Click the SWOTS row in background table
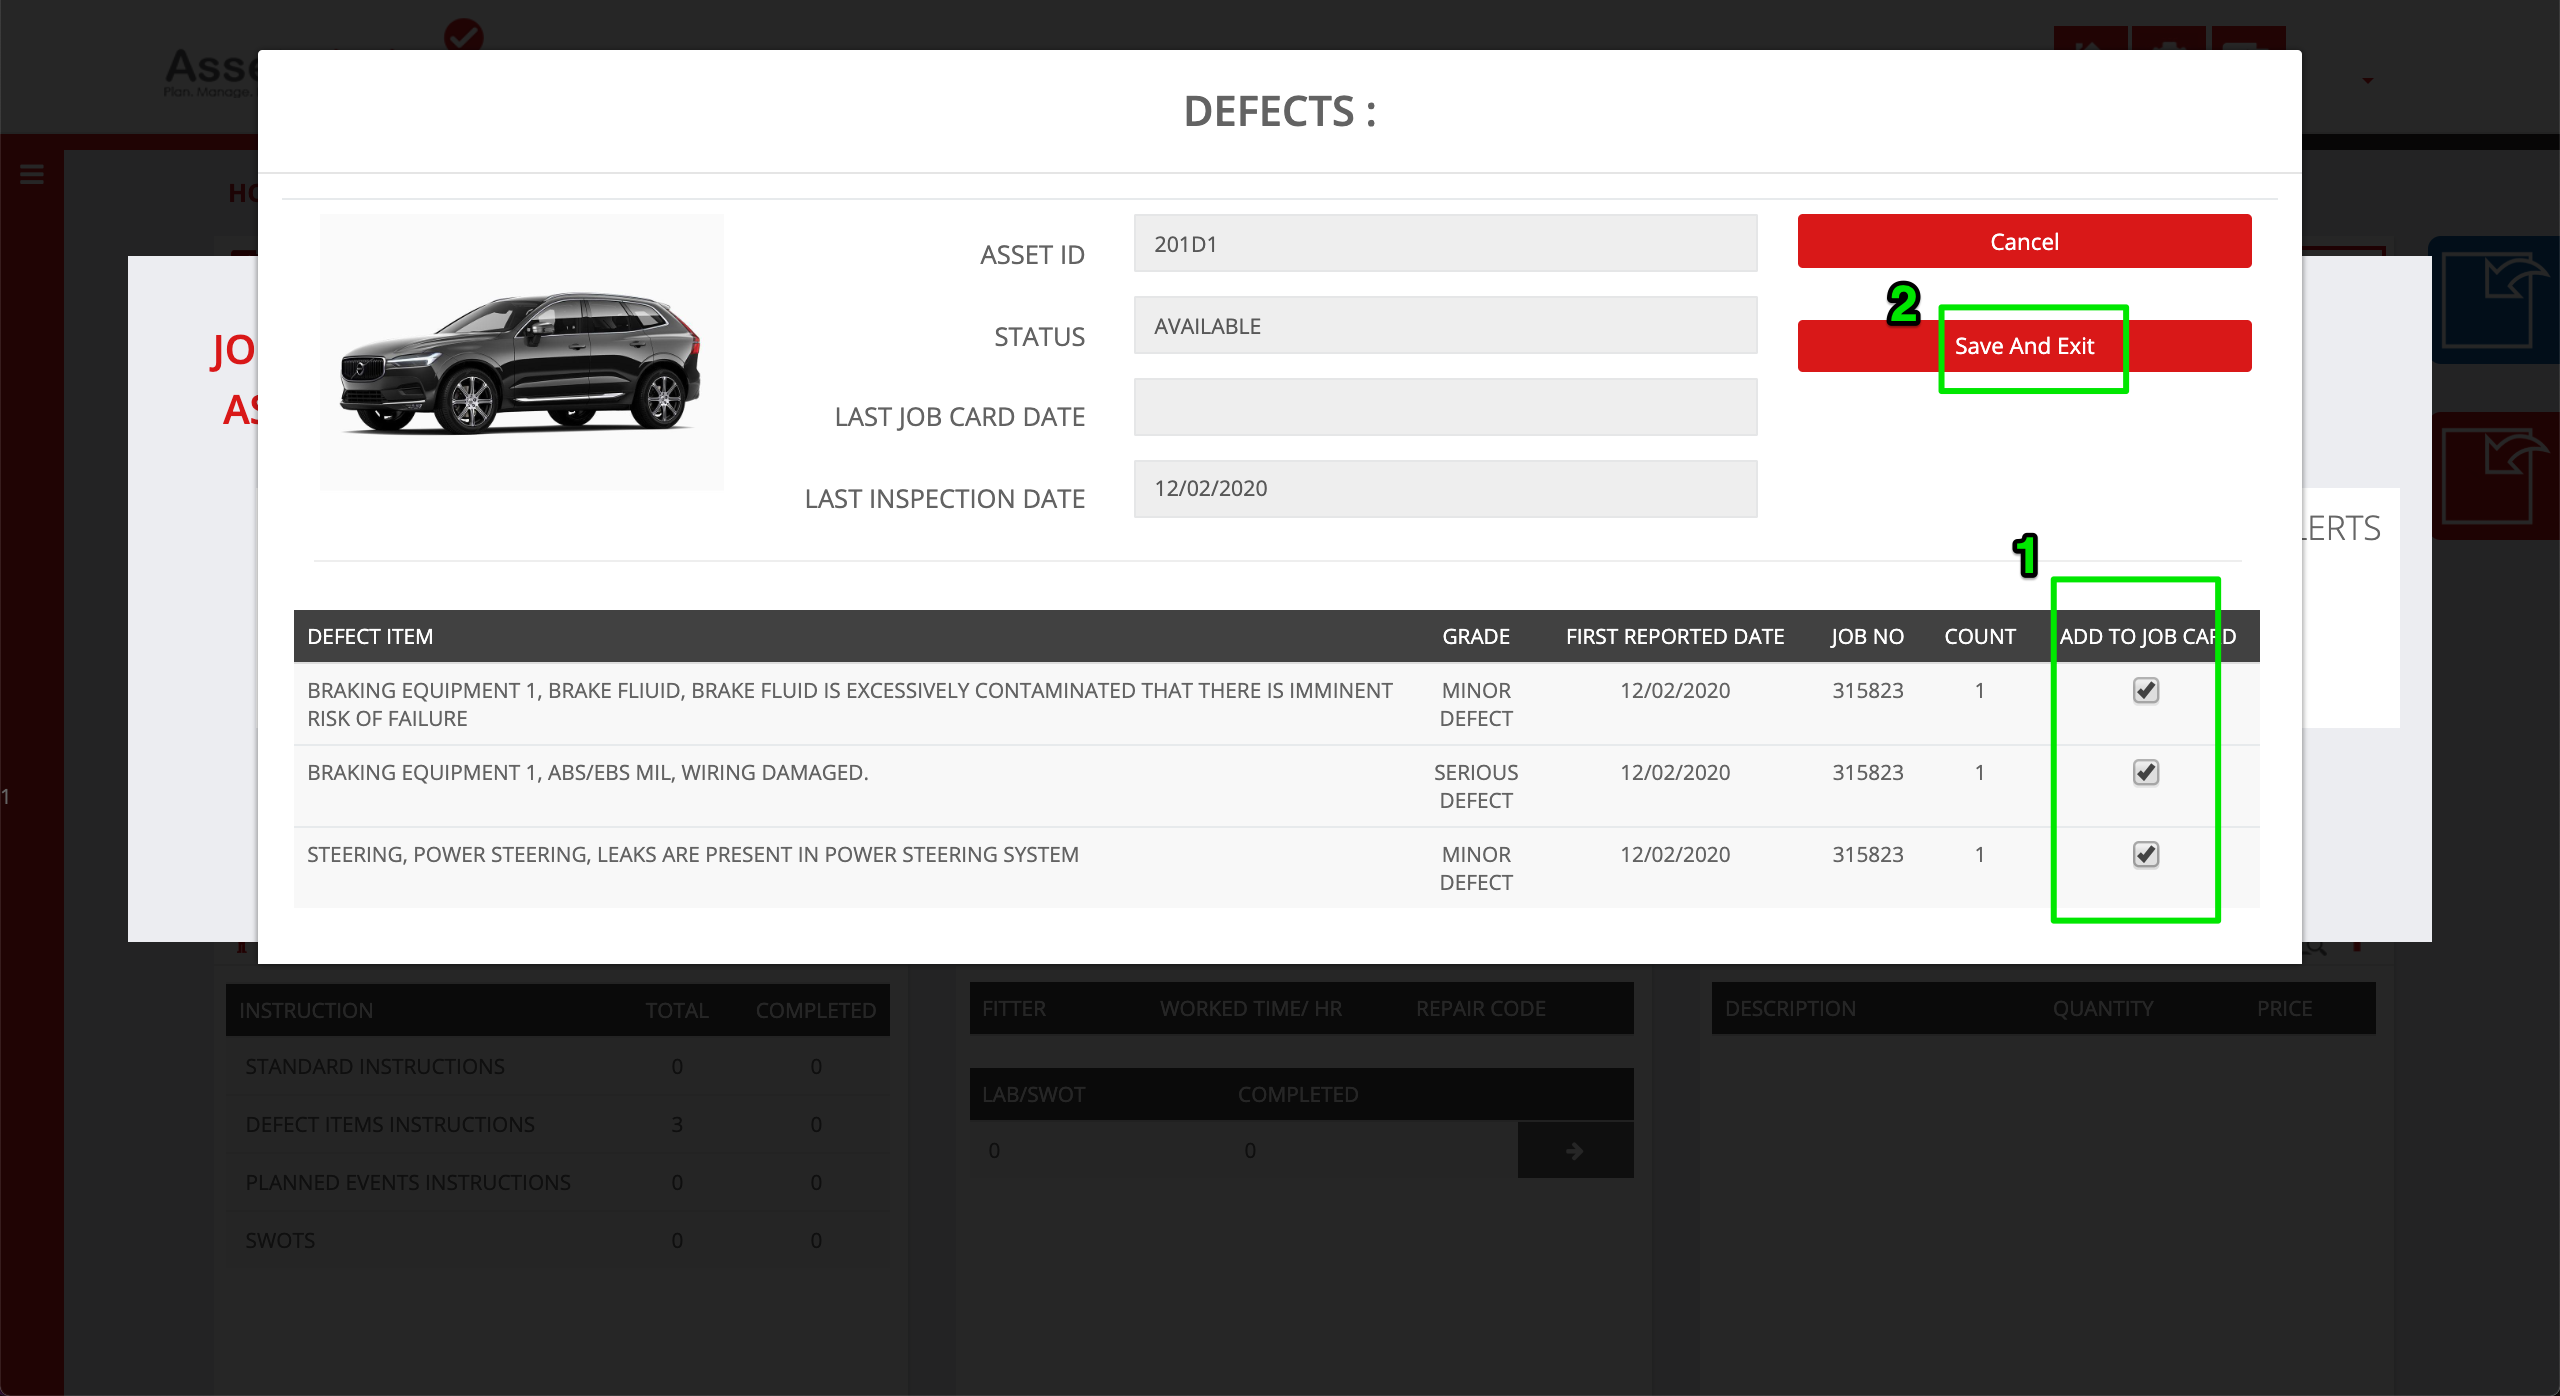Screen dimensions: 2560x1396 tap(558, 1240)
